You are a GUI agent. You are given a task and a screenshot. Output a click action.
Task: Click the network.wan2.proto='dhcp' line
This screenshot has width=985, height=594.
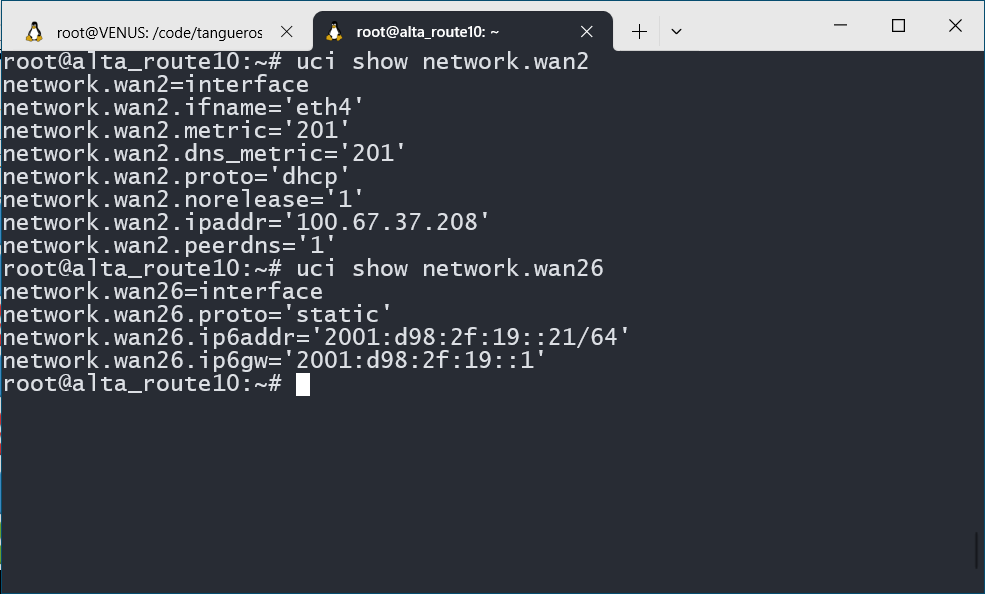click(176, 176)
